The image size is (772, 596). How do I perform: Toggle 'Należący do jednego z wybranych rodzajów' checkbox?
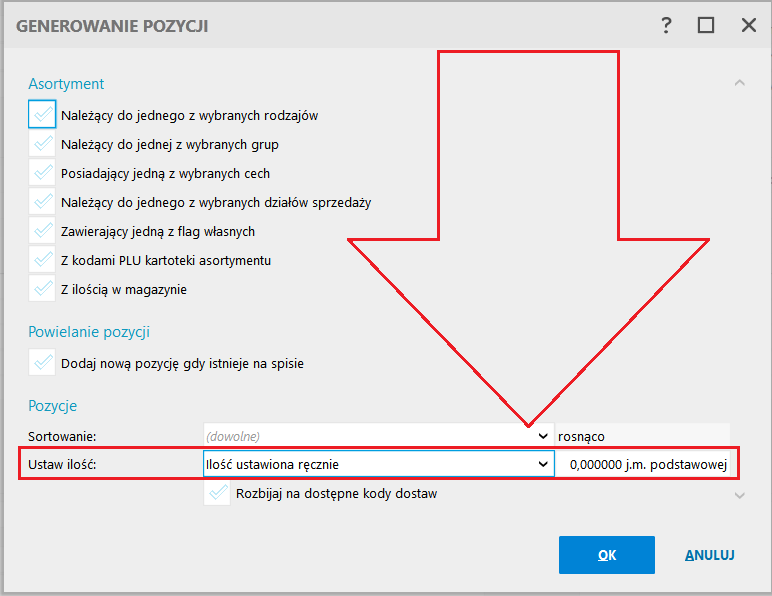pyautogui.click(x=42, y=115)
